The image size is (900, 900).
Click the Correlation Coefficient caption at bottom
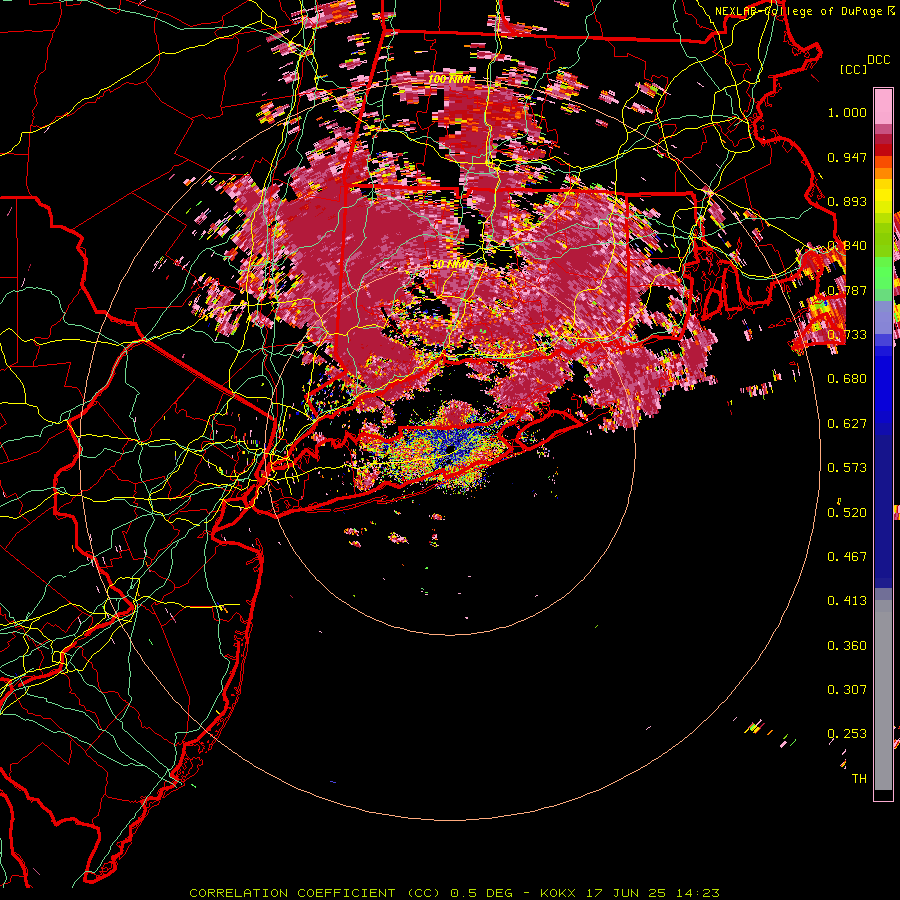tap(454, 893)
